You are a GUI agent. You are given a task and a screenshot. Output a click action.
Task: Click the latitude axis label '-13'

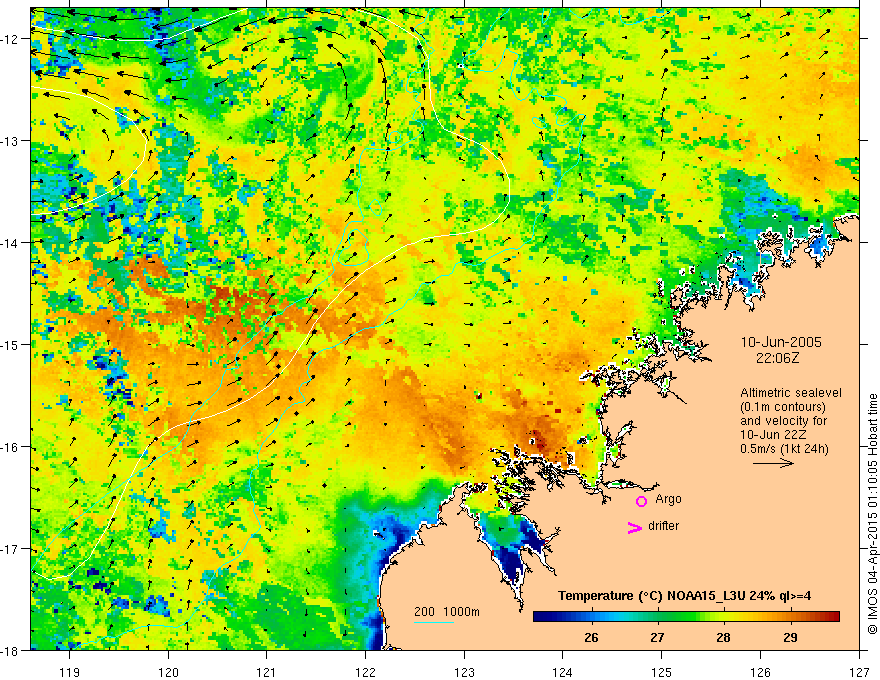pyautogui.click(x=11, y=141)
